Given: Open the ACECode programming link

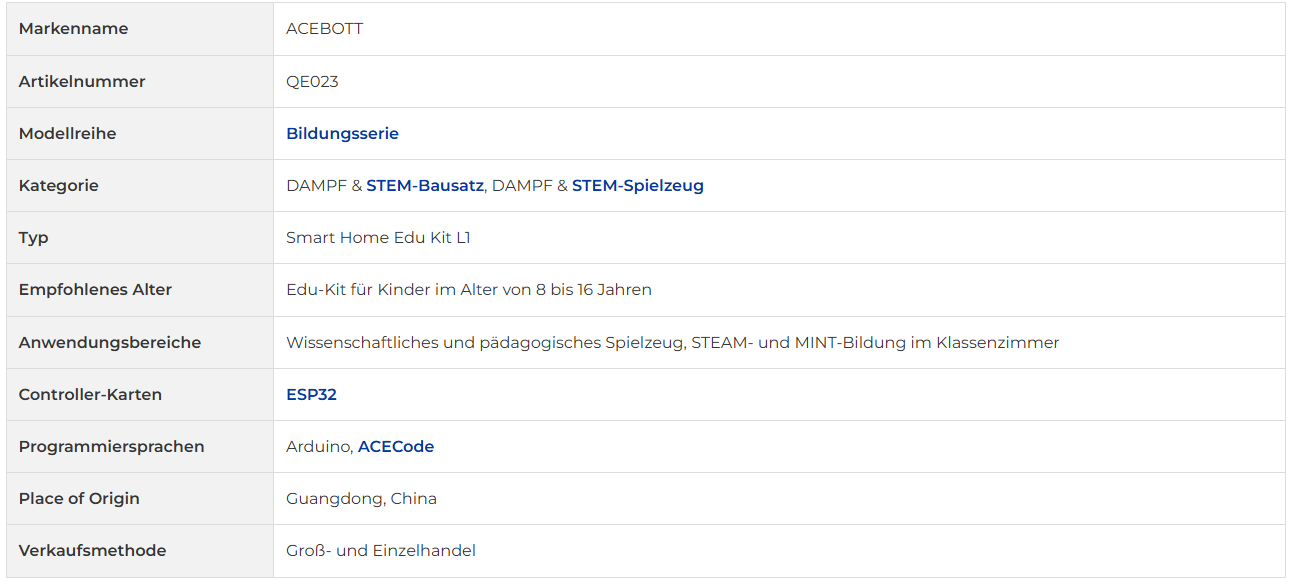Looking at the screenshot, I should (396, 446).
